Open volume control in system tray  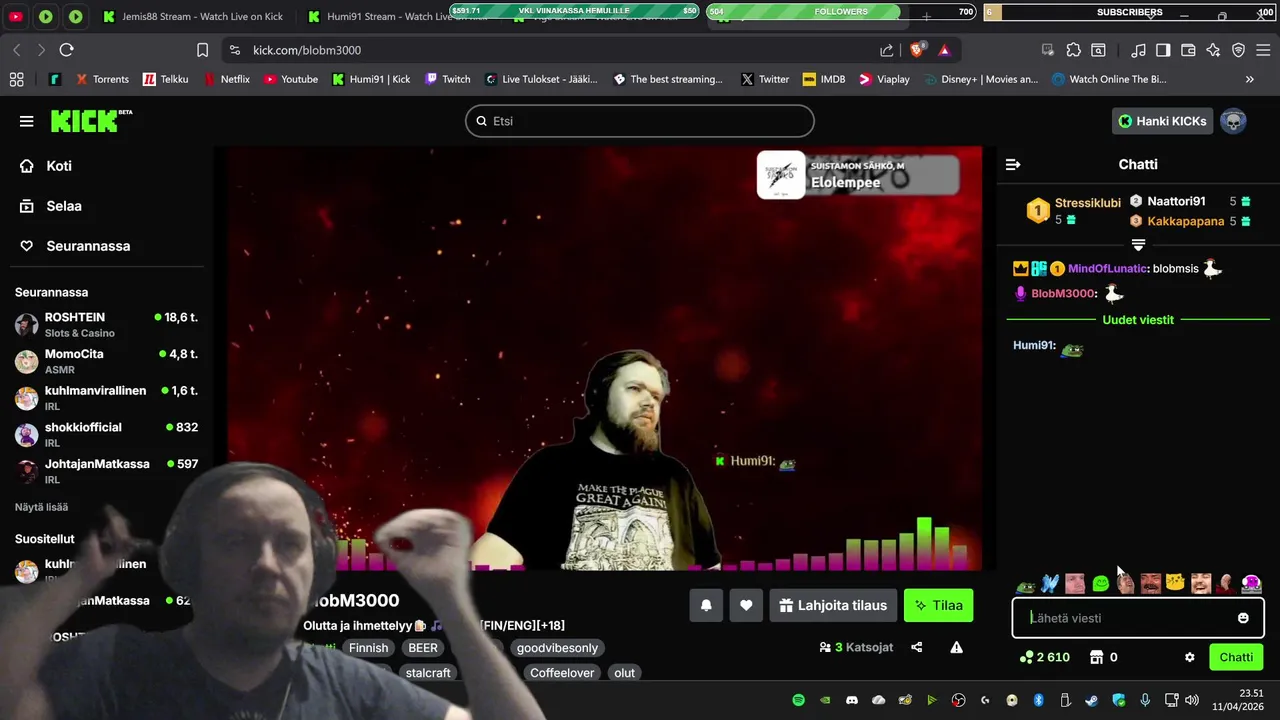pyautogui.click(x=1191, y=700)
